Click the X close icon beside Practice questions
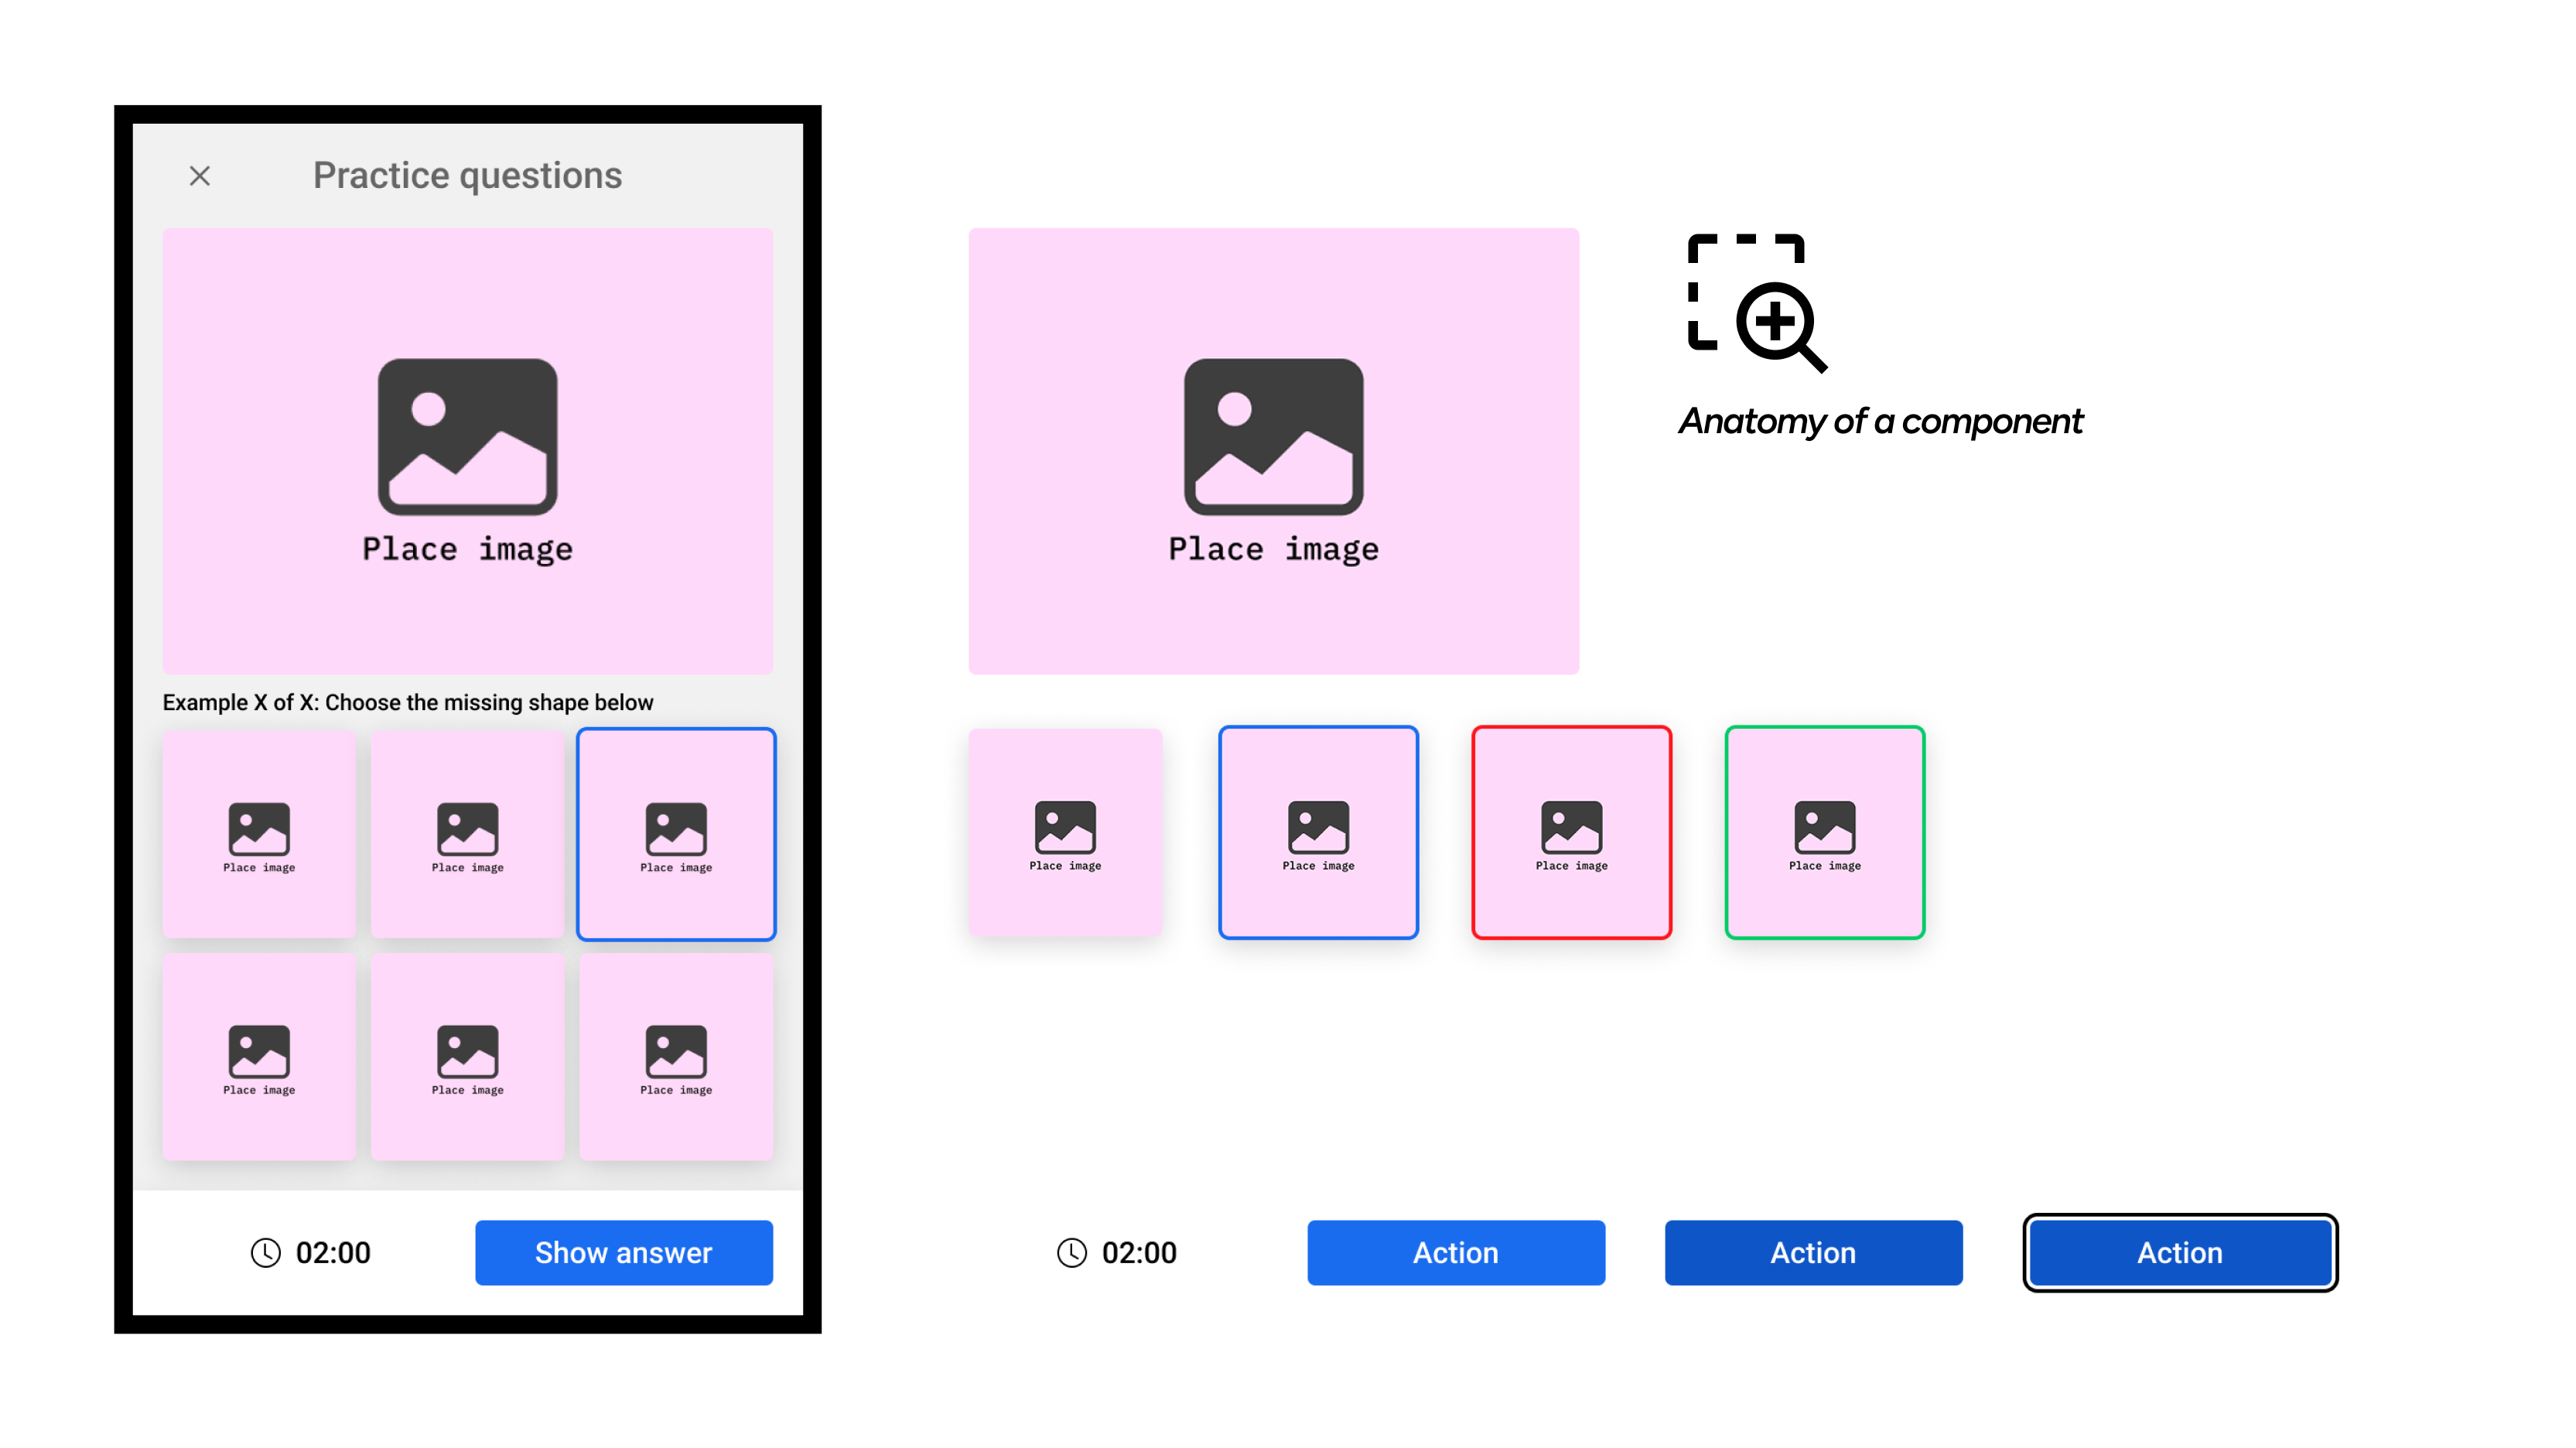 pyautogui.click(x=200, y=176)
